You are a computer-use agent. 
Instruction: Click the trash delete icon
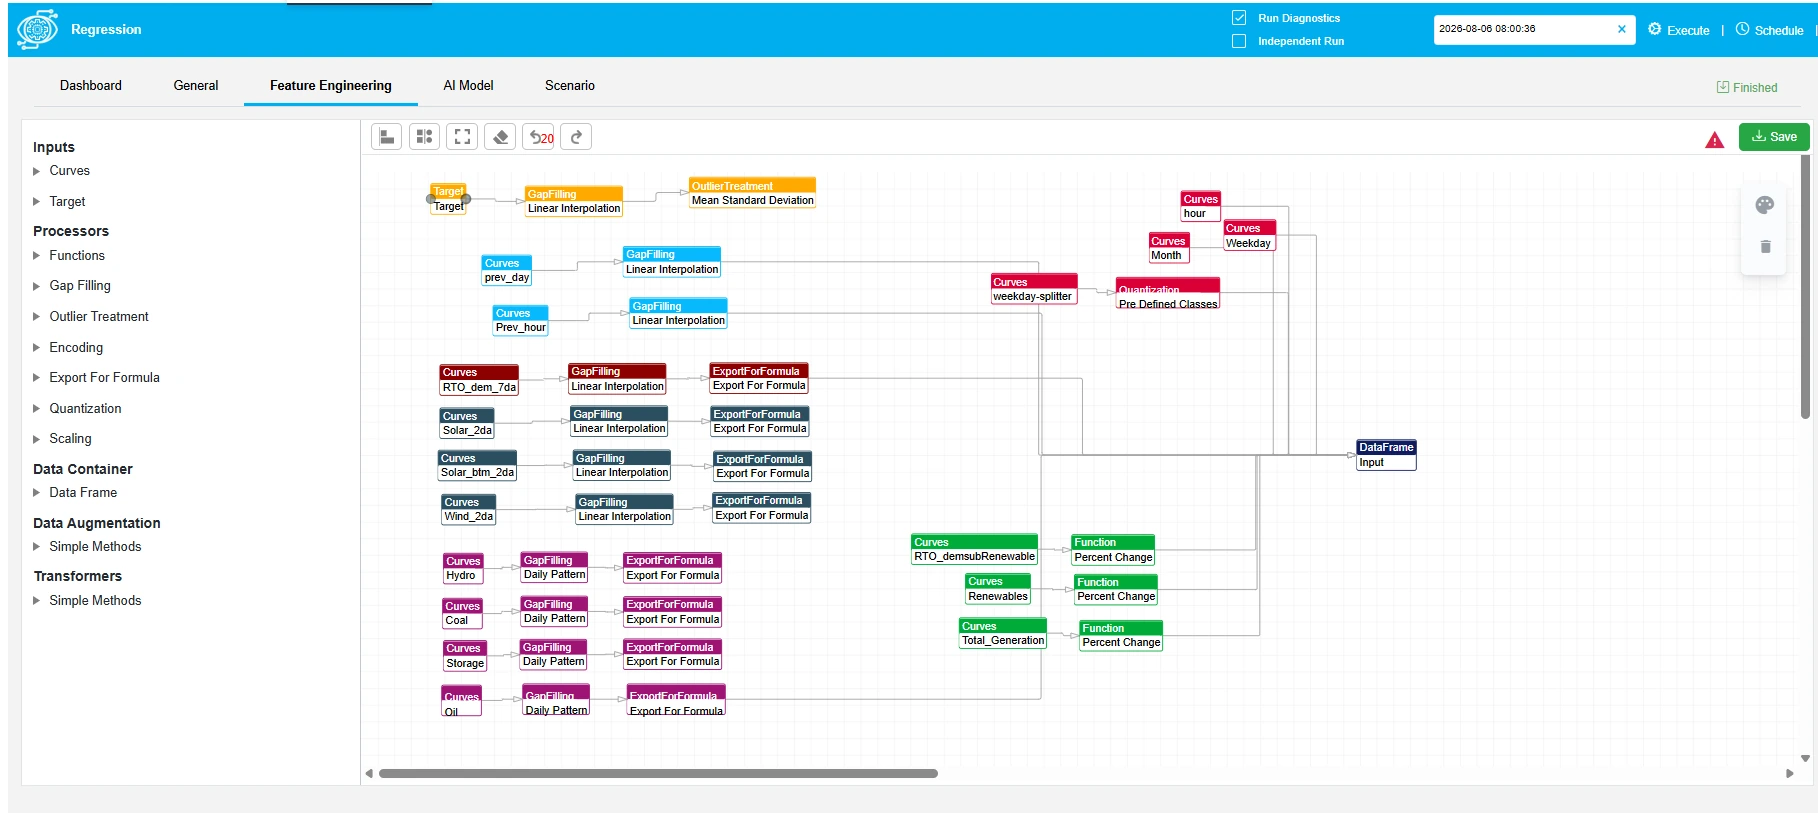pos(1765,246)
